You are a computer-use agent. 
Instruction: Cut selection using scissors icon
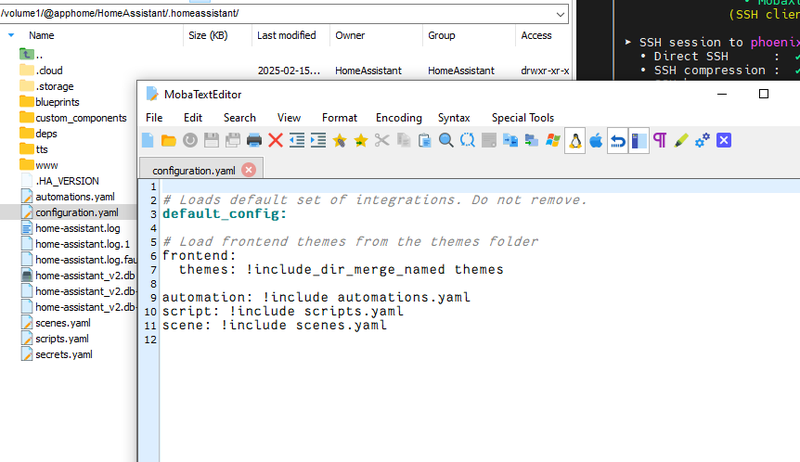382,140
